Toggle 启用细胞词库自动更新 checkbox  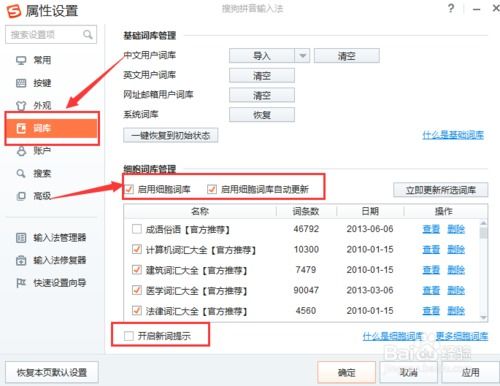pos(212,189)
